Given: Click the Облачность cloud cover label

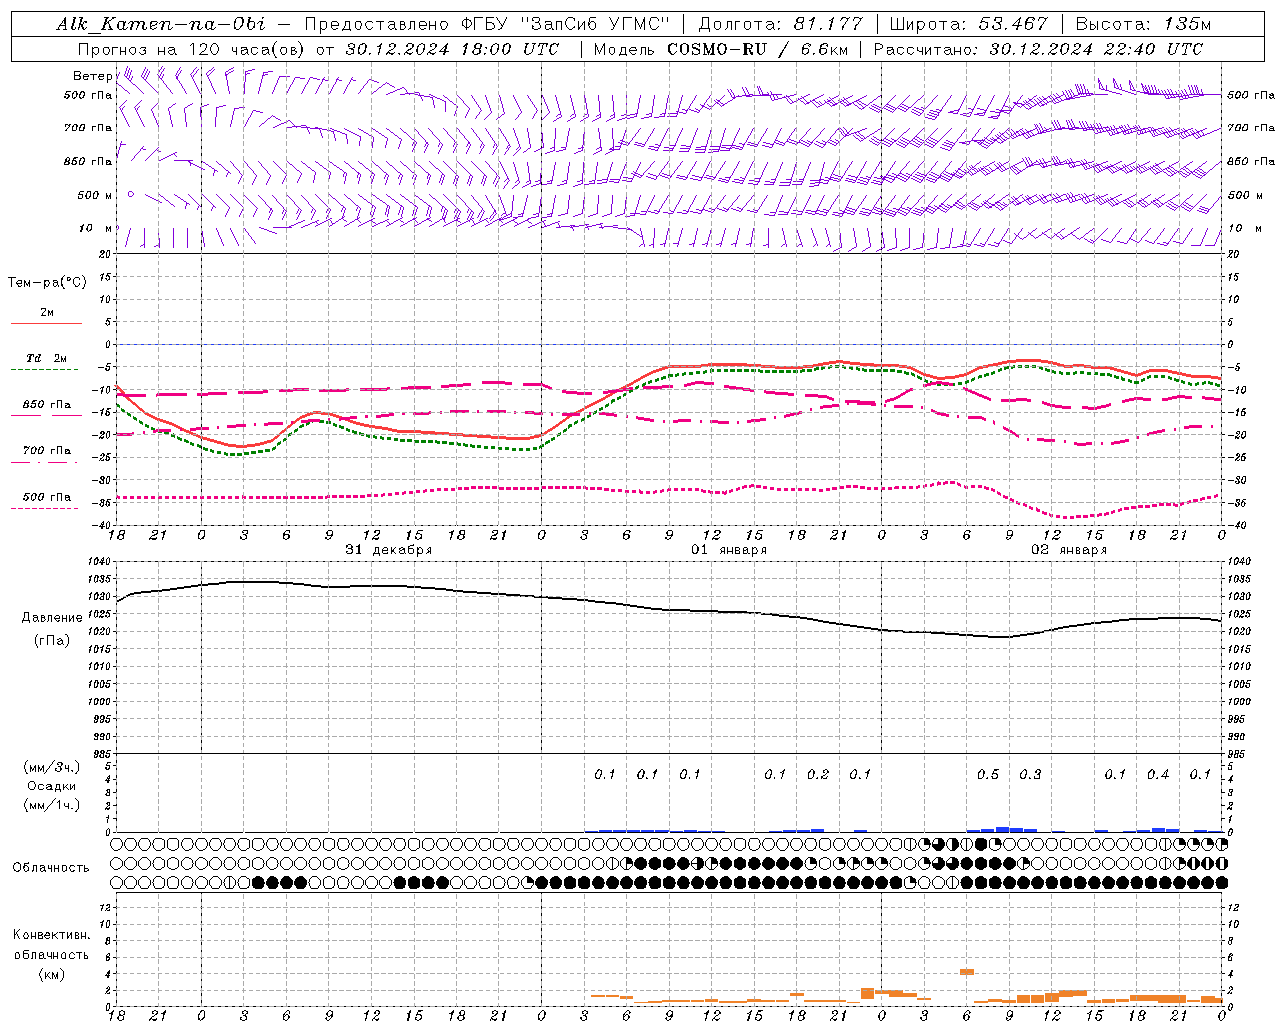Looking at the screenshot, I should click(51, 868).
